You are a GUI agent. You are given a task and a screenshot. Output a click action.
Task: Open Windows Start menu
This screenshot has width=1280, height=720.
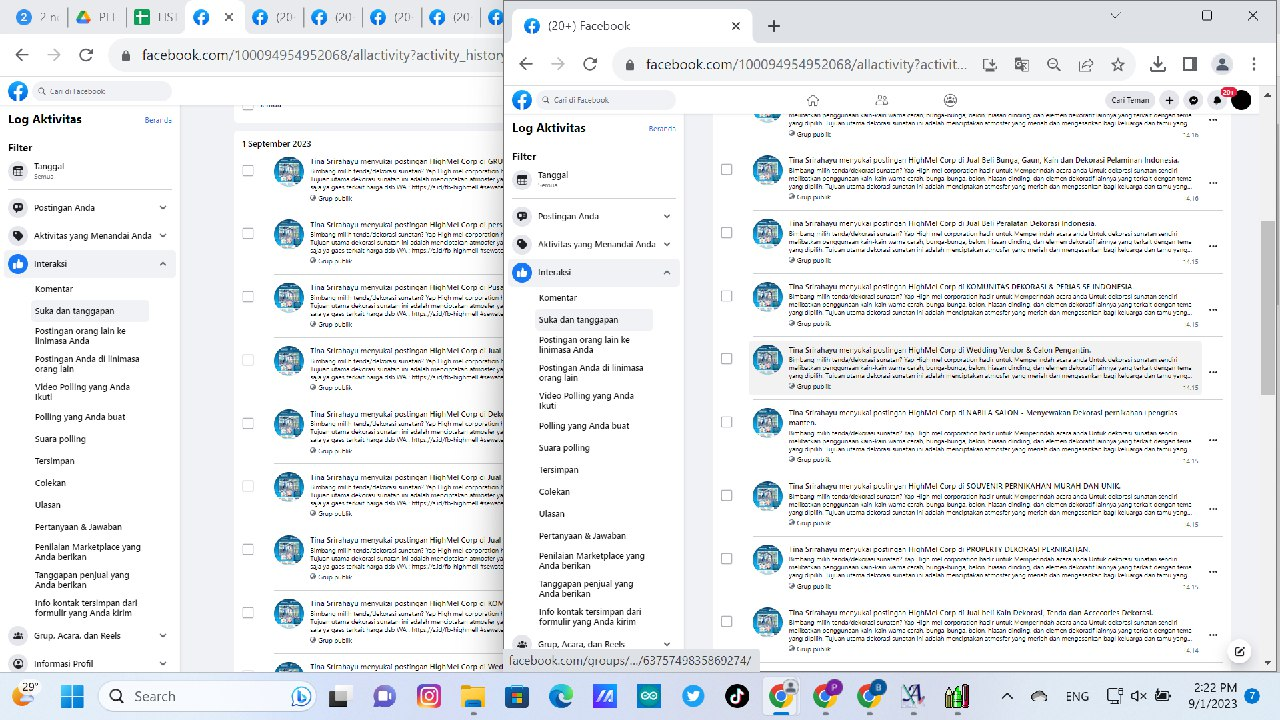[72, 696]
